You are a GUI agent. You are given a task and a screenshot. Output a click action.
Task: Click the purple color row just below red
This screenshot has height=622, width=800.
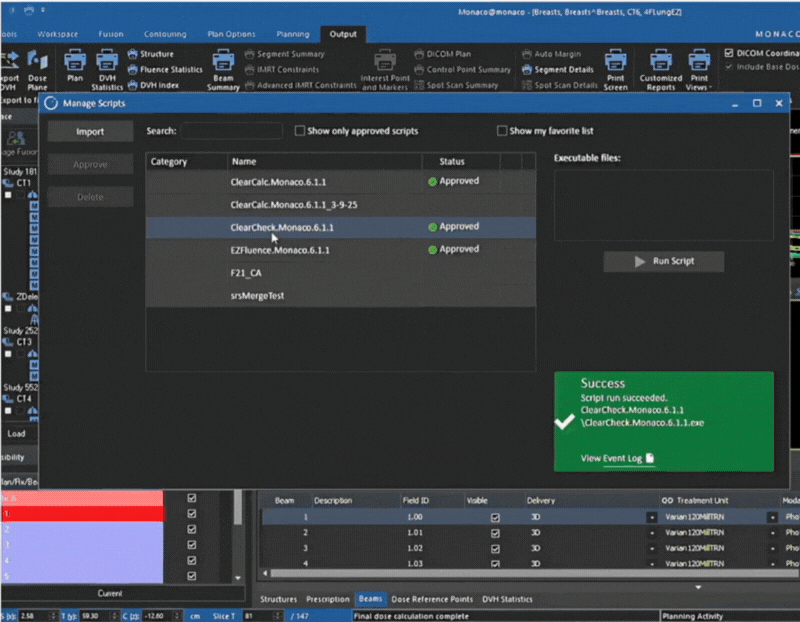coord(83,530)
